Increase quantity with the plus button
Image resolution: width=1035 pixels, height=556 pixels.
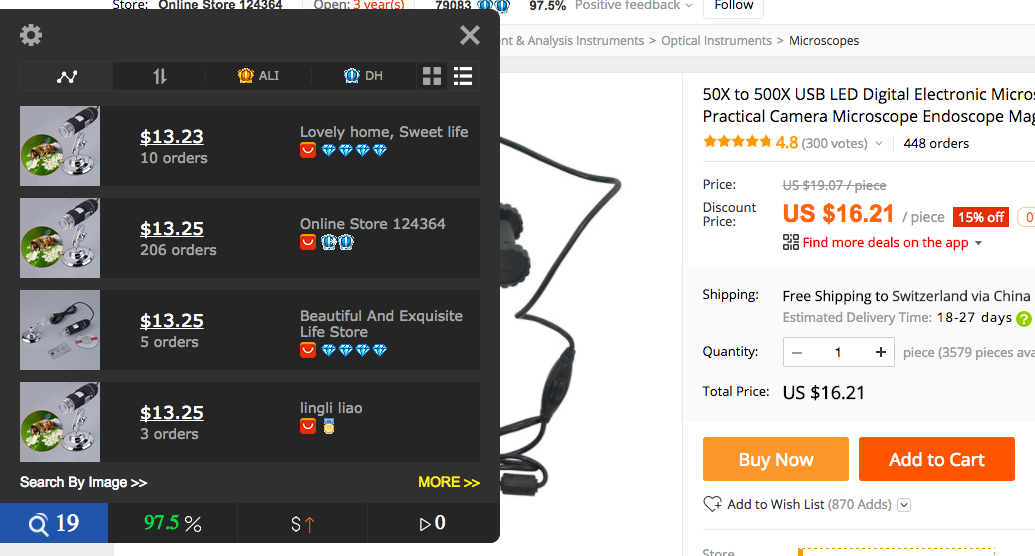880,352
